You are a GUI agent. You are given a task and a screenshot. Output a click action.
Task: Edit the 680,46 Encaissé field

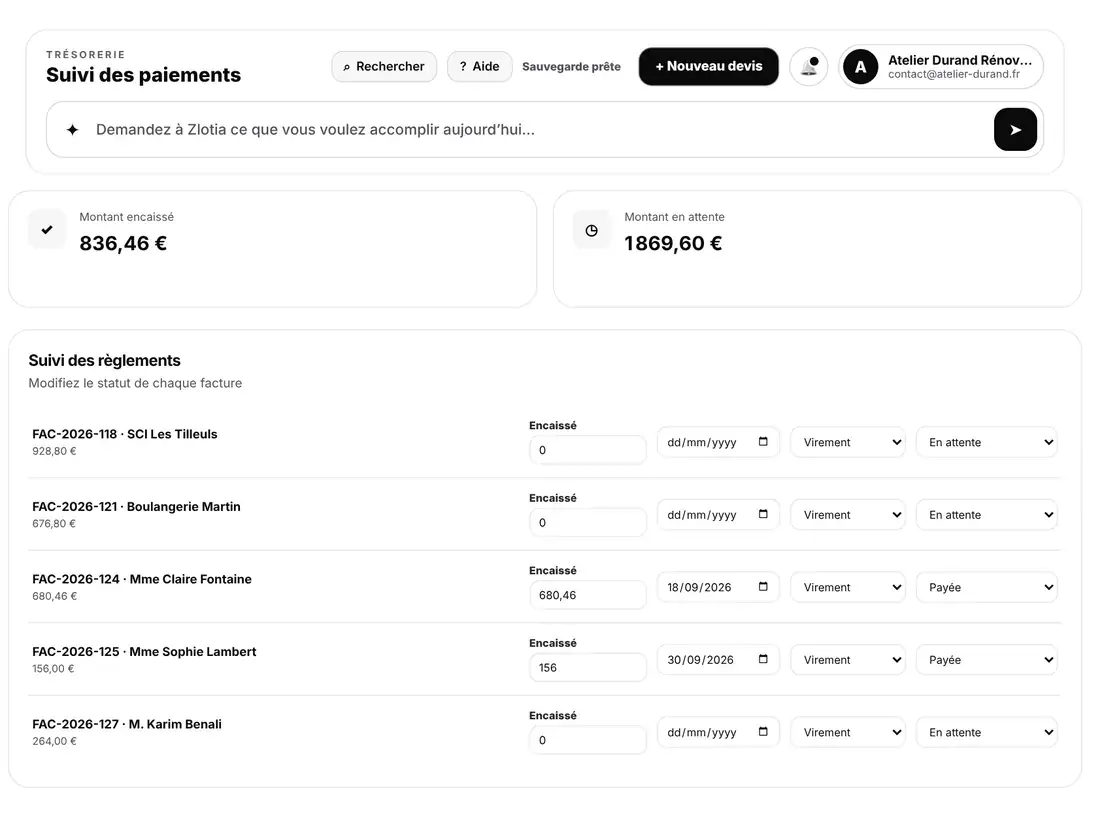tap(588, 596)
